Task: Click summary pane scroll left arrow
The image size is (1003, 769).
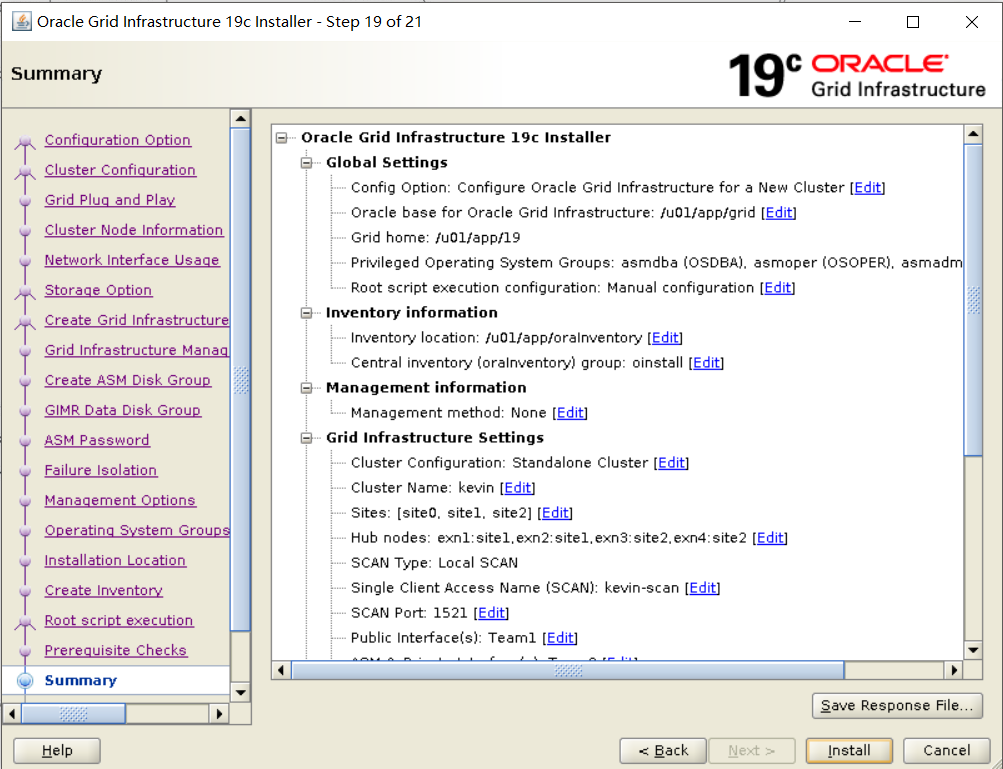Action: [x=281, y=670]
